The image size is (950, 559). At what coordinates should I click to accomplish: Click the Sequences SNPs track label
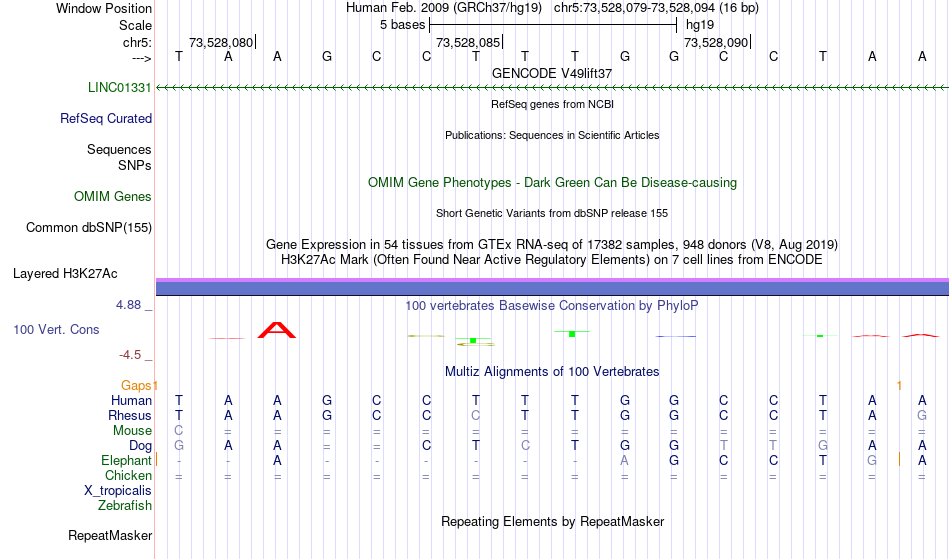(x=119, y=157)
